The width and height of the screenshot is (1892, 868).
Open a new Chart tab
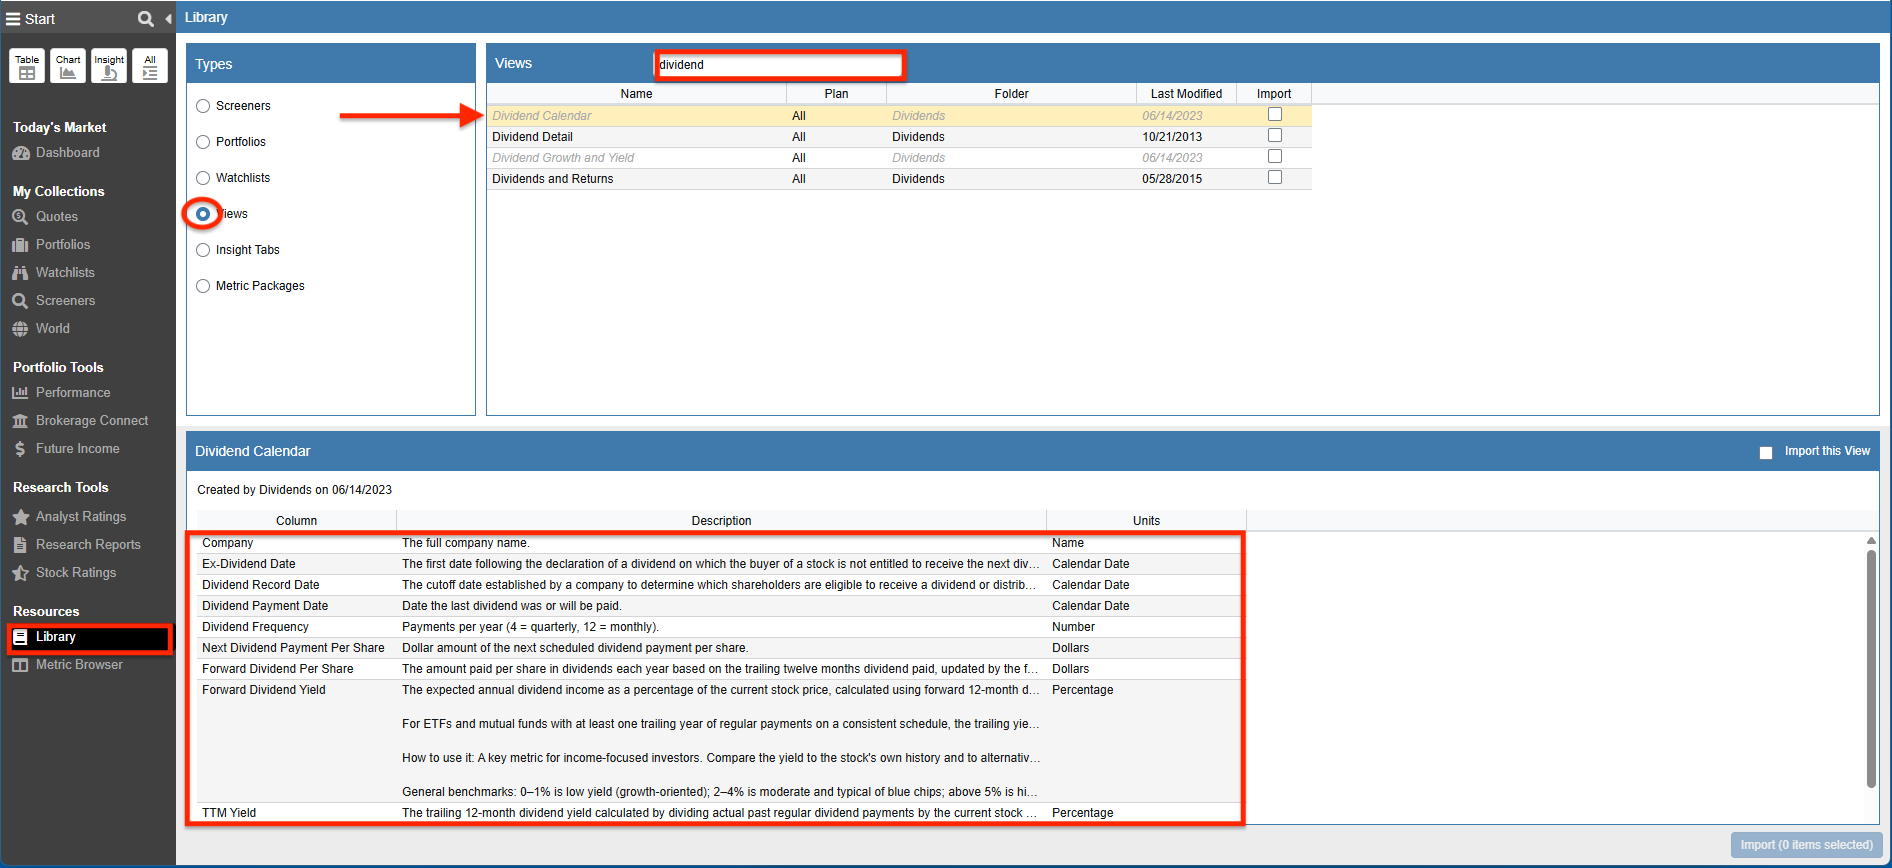(68, 66)
